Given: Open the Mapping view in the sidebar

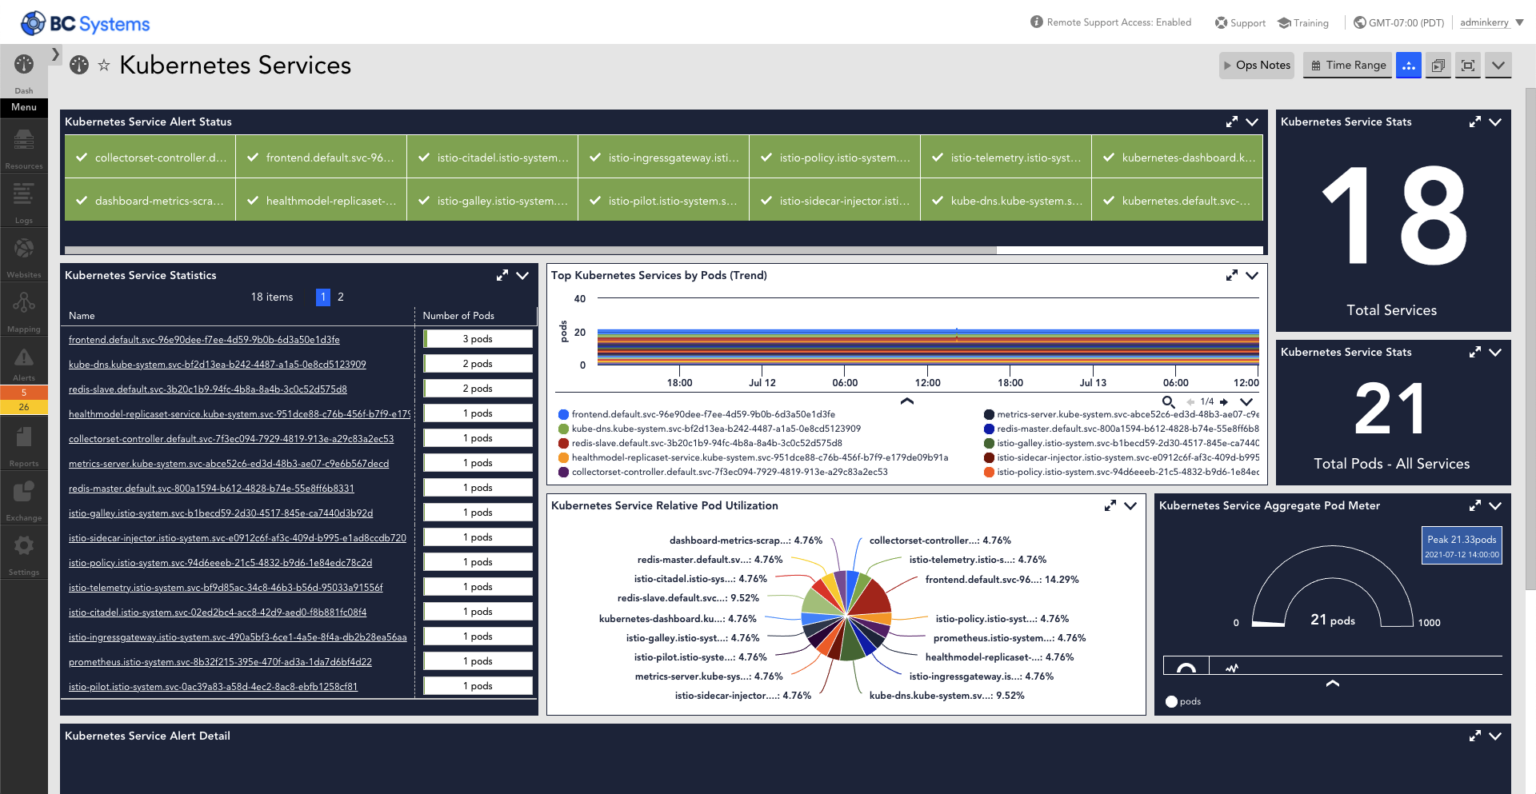Looking at the screenshot, I should point(23,305).
